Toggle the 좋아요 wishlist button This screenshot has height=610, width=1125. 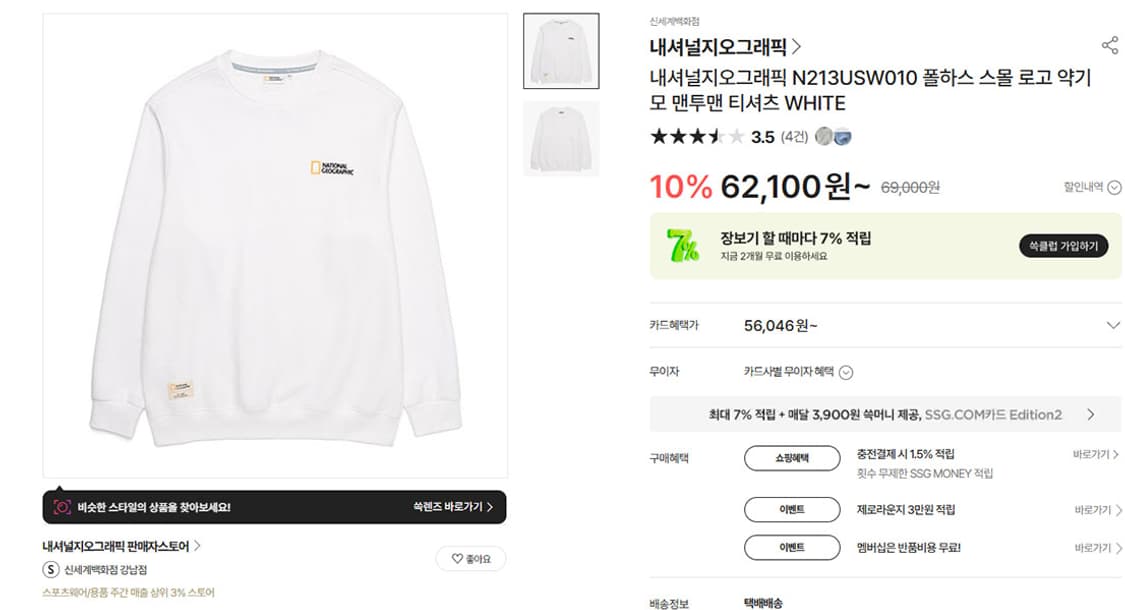(470, 558)
